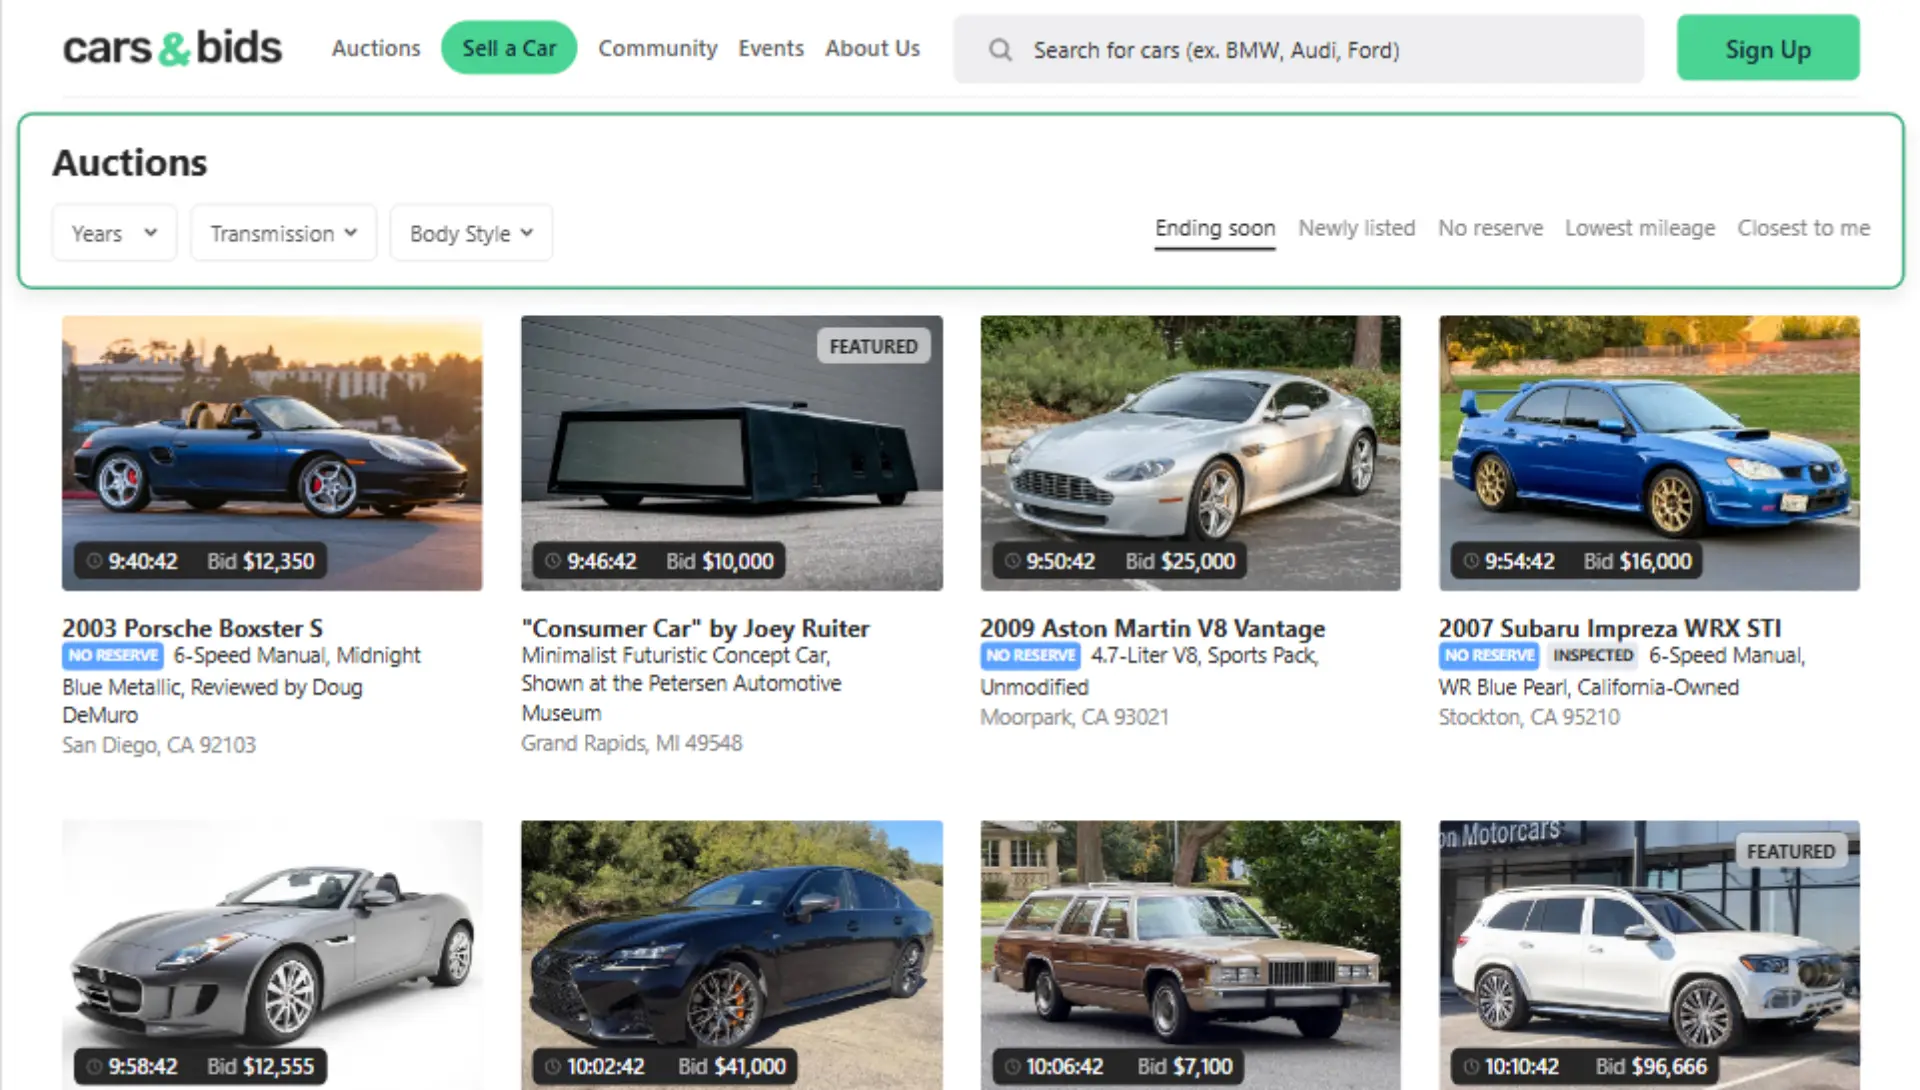
Task: Click the clock icon on Porsche Boxster timer
Action: 94,561
